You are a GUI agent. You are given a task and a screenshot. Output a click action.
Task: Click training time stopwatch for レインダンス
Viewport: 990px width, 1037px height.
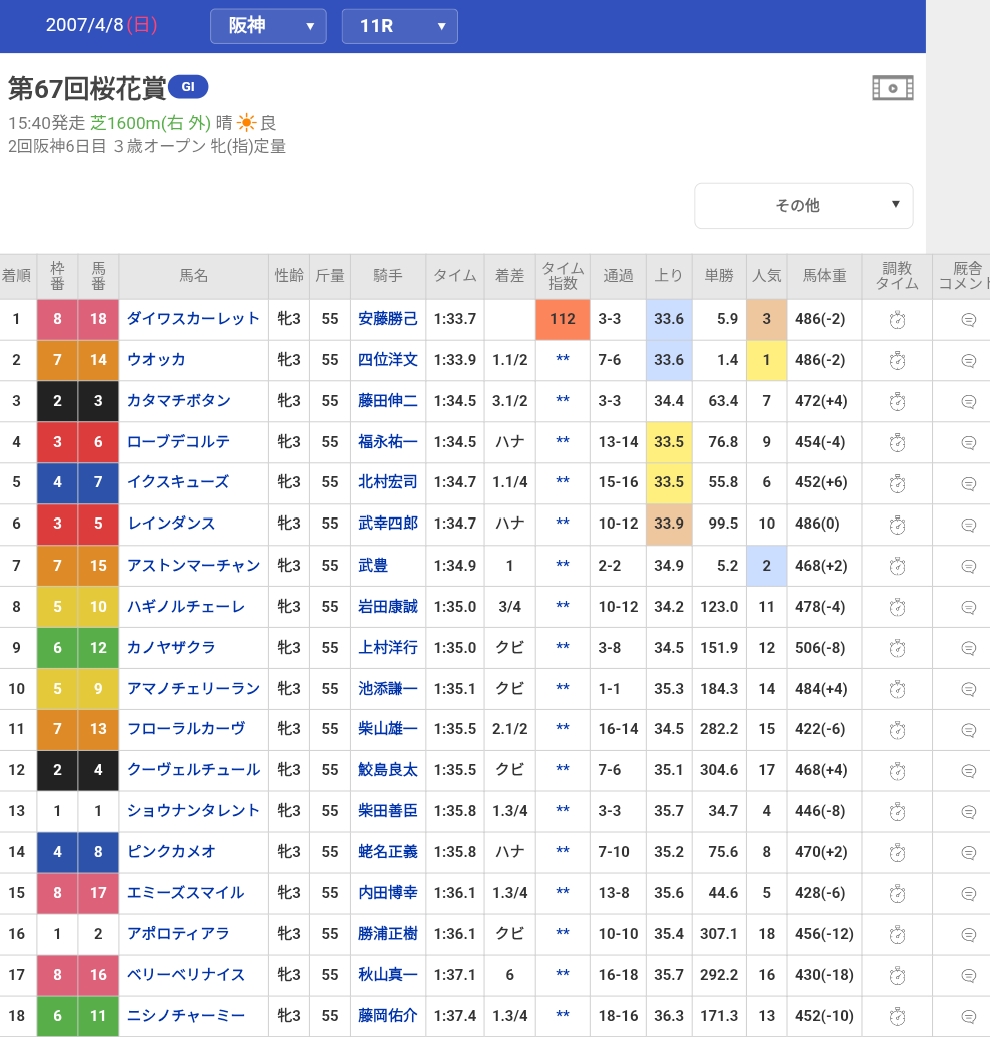click(897, 525)
